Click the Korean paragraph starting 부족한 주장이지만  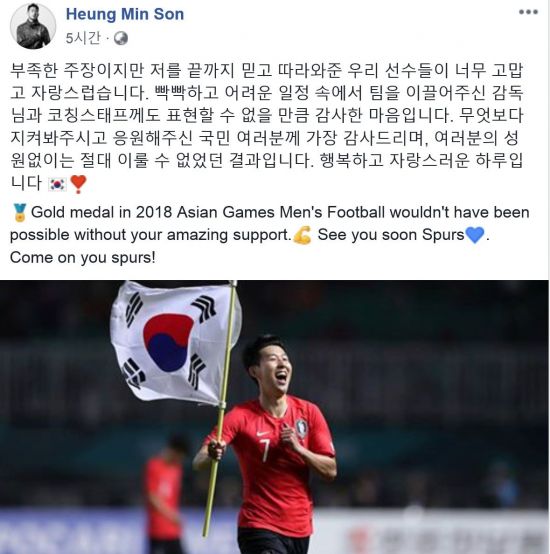coord(266,127)
